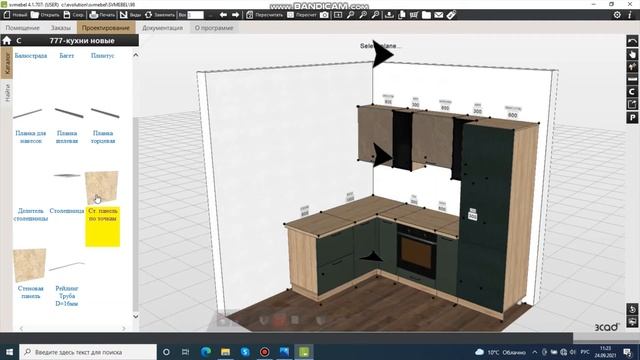Click catalog scroll-down arrow
640x360 pixels.
[136, 316]
